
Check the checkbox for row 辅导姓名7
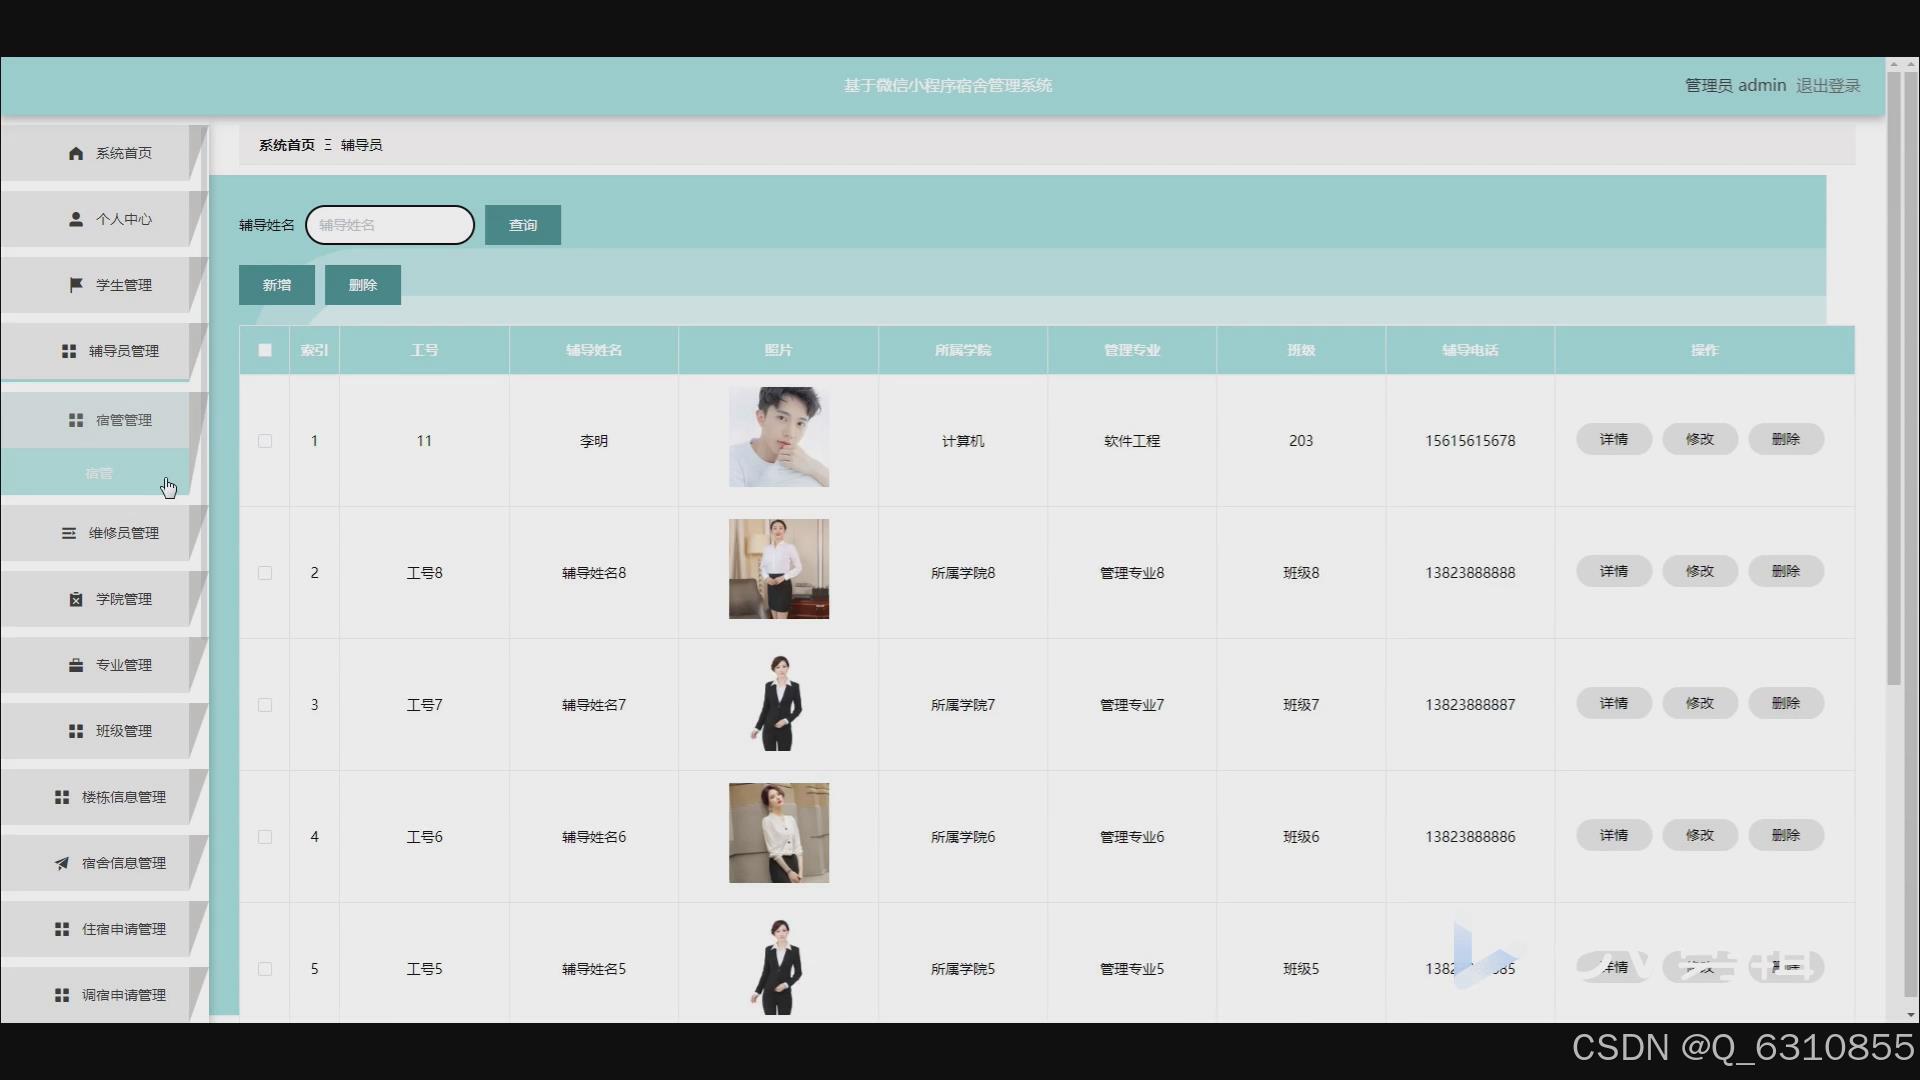[x=265, y=705]
